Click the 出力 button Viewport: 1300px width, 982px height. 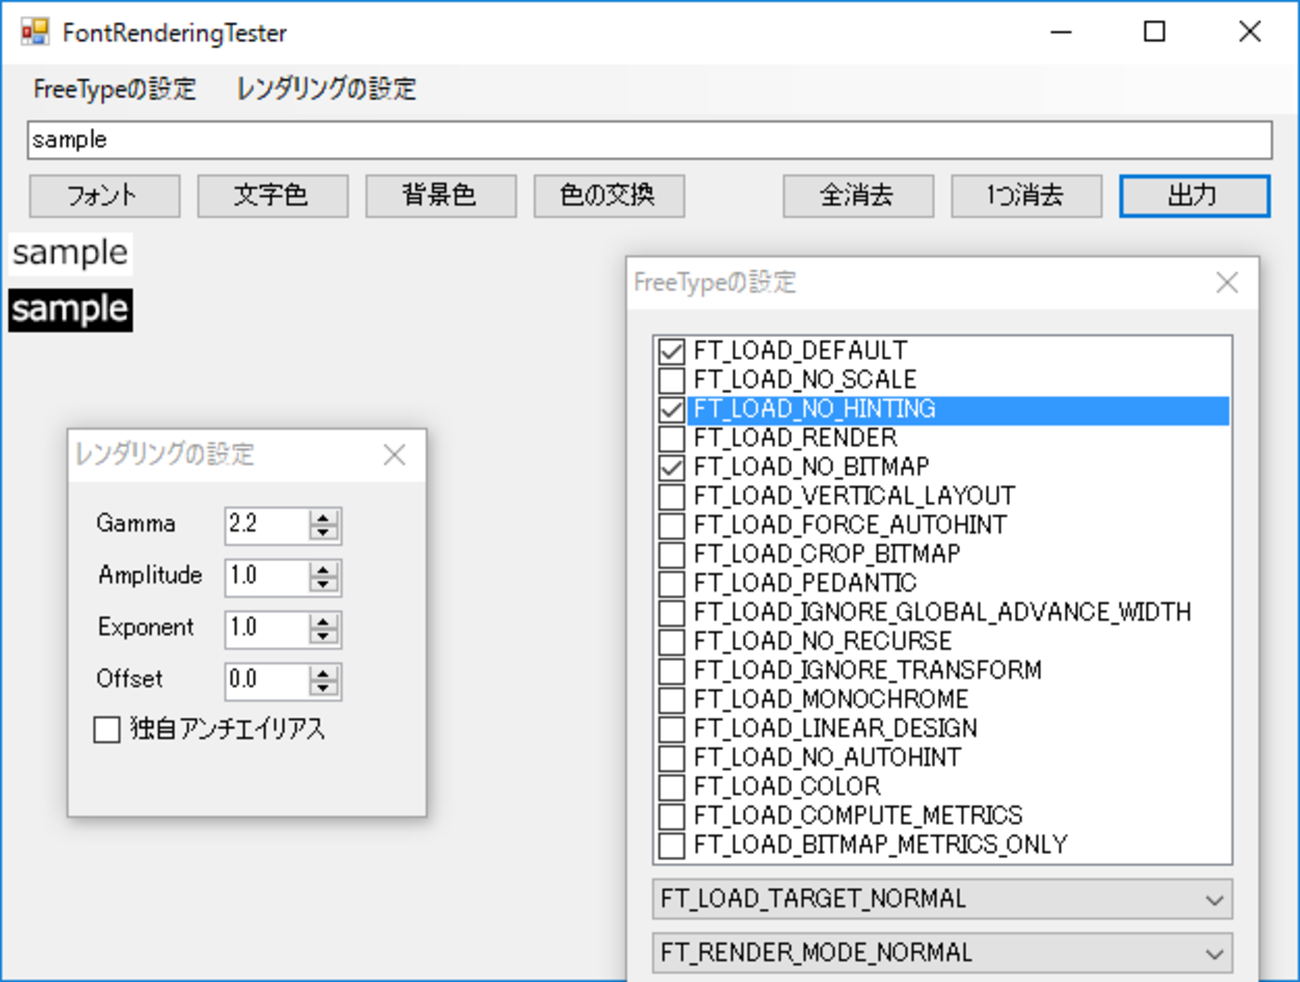[1195, 196]
